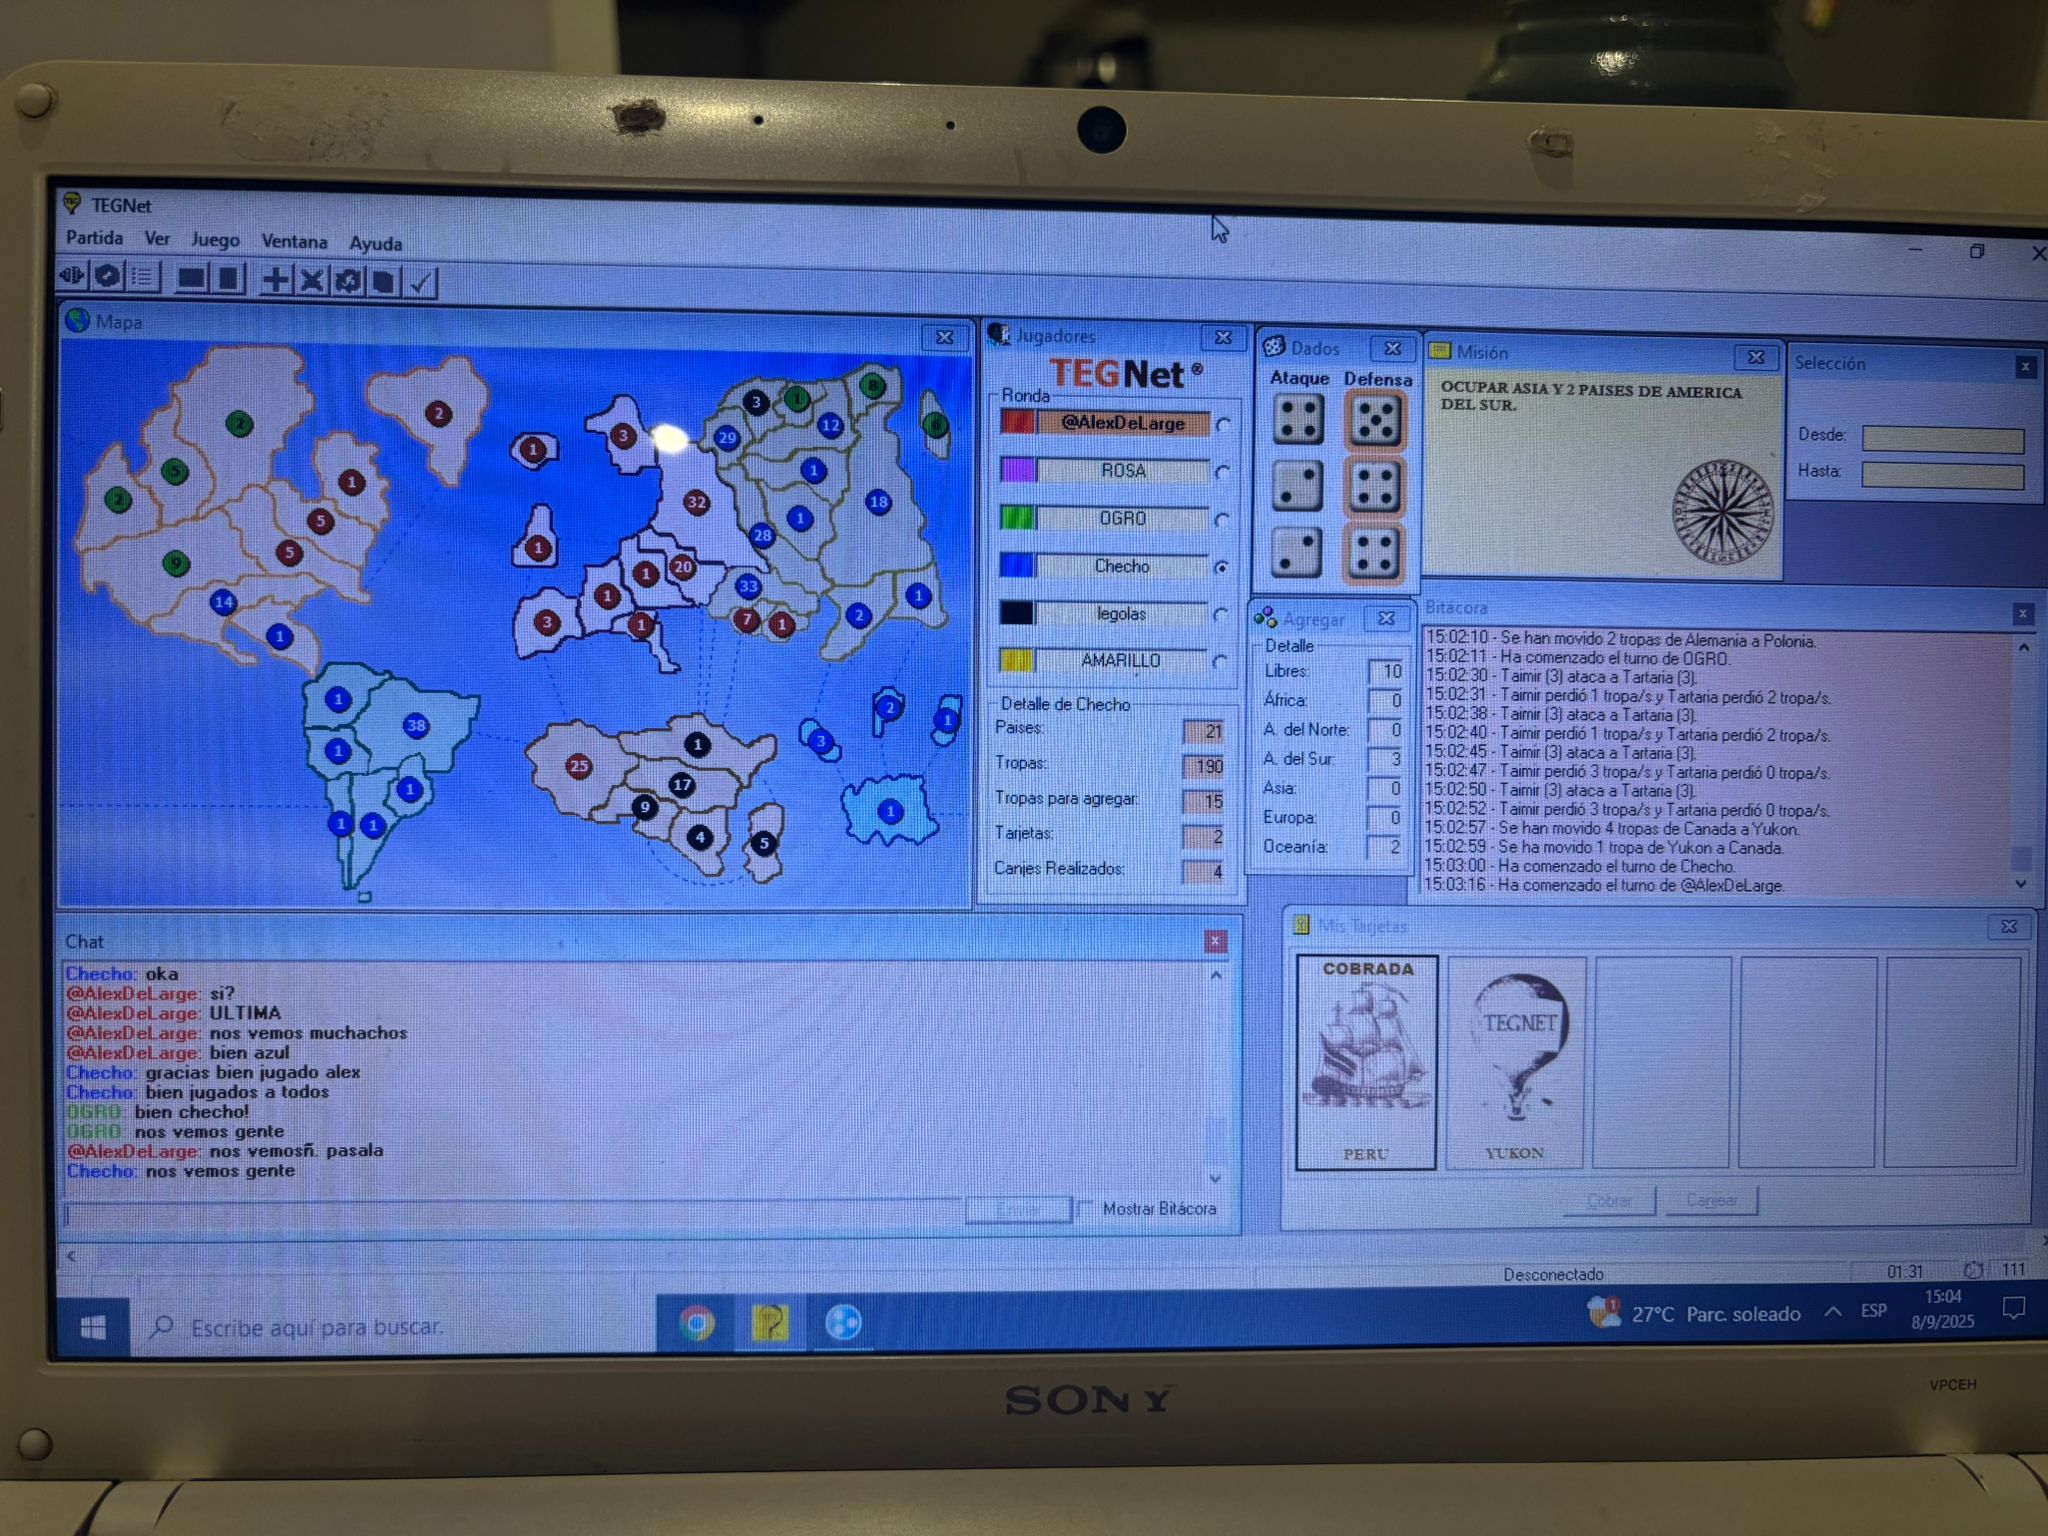Click the blue 38 troop marker on the map

point(416,726)
